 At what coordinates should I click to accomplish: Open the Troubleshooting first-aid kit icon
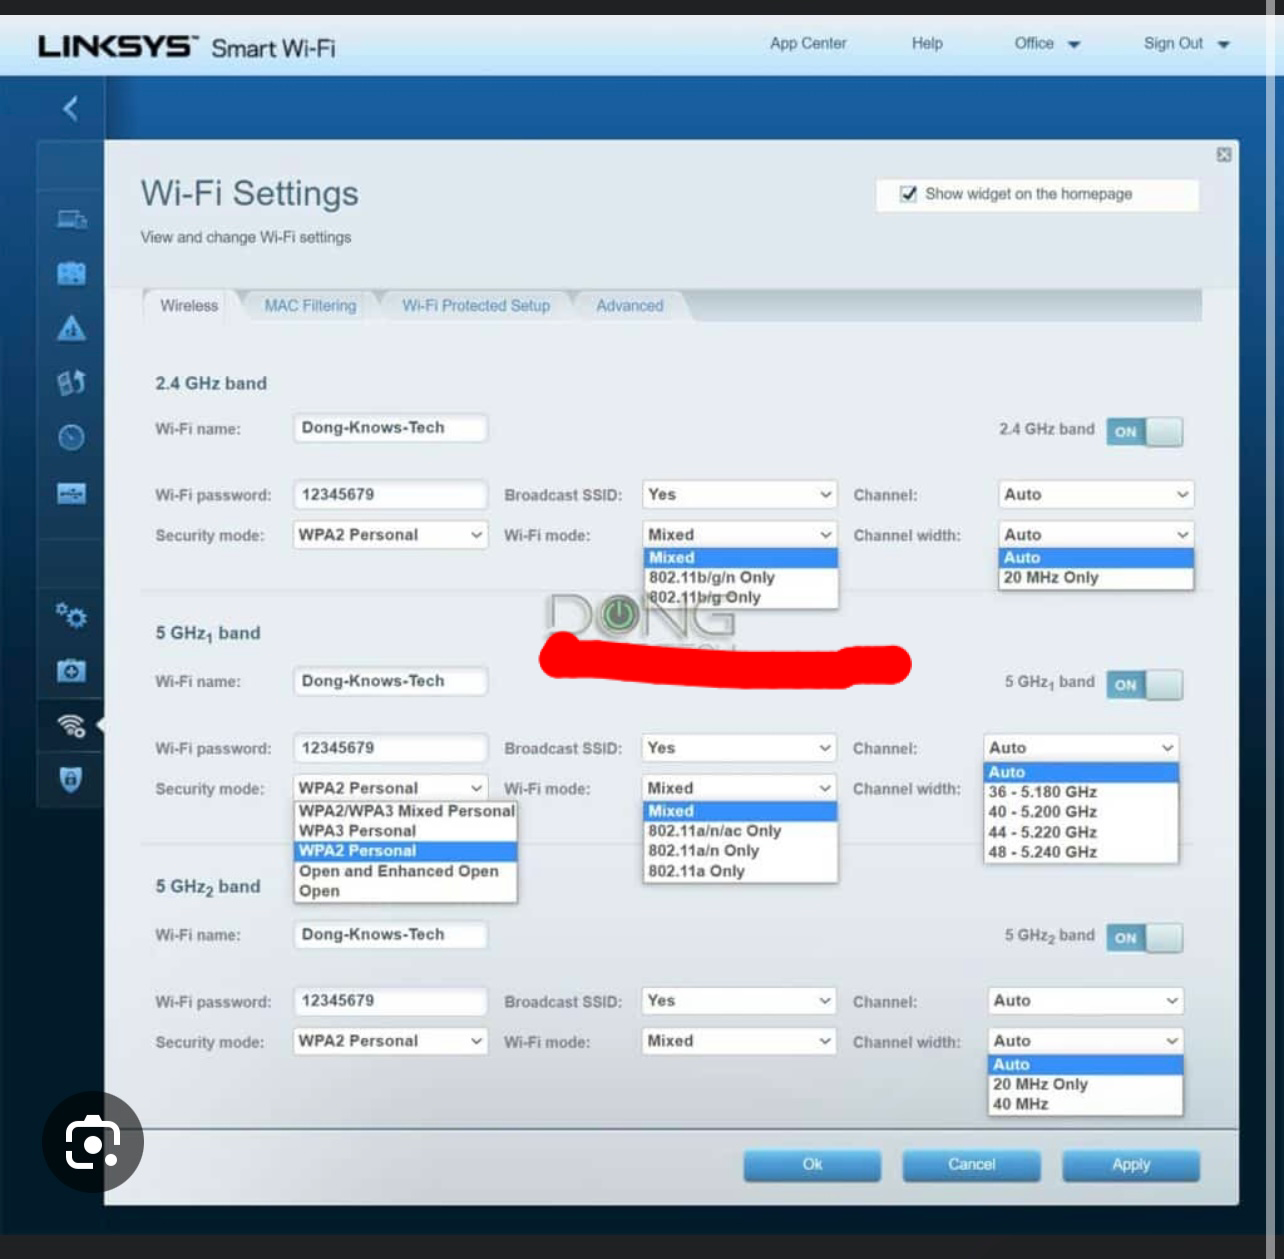[71, 670]
